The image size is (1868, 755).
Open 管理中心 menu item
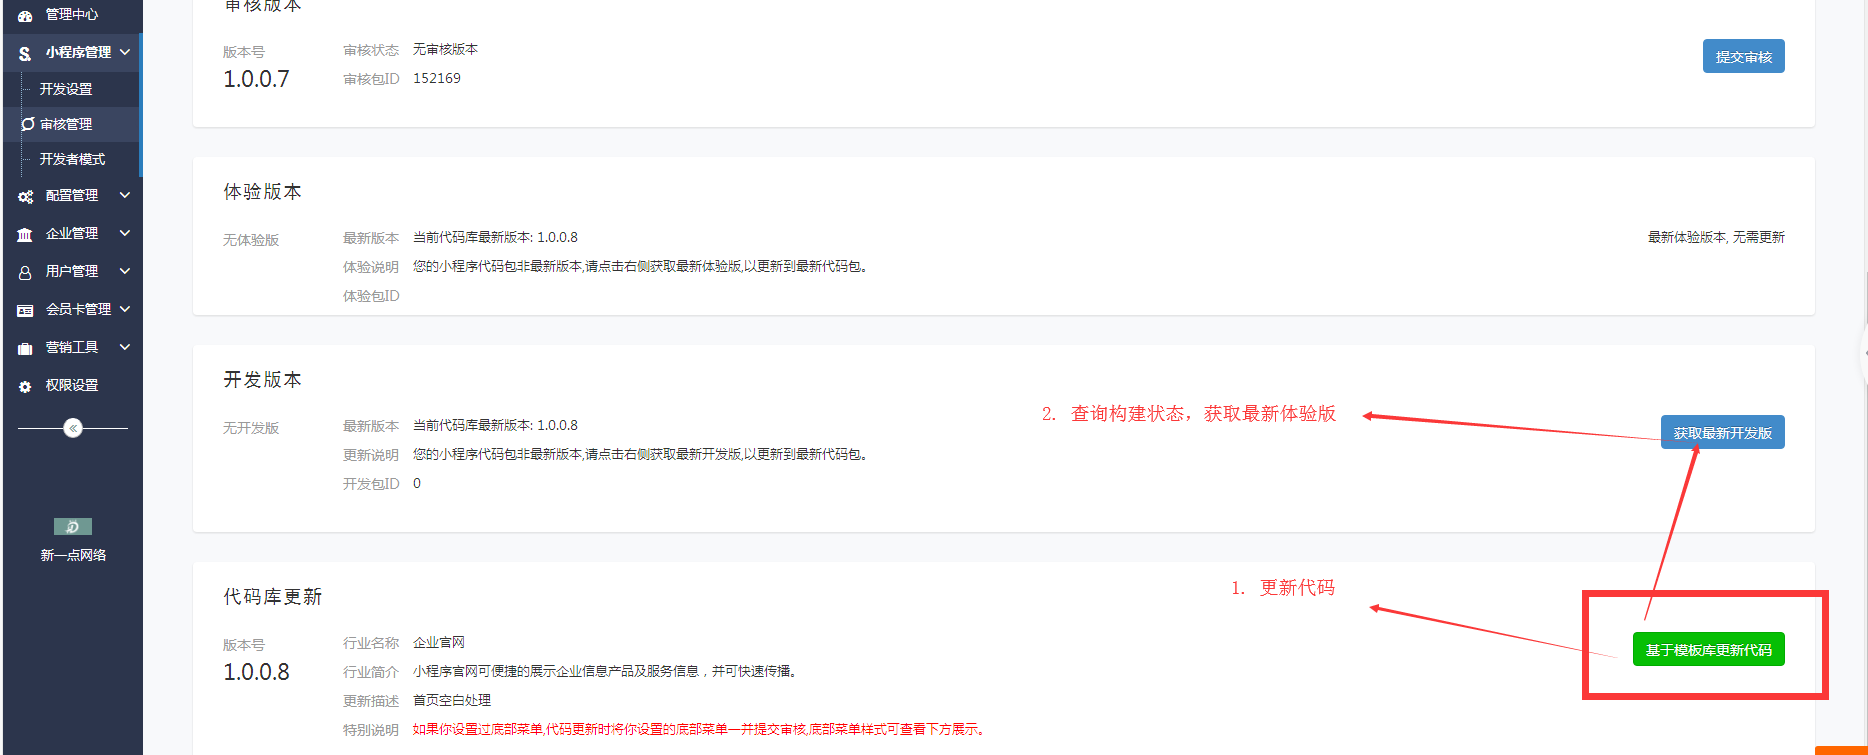71,15
